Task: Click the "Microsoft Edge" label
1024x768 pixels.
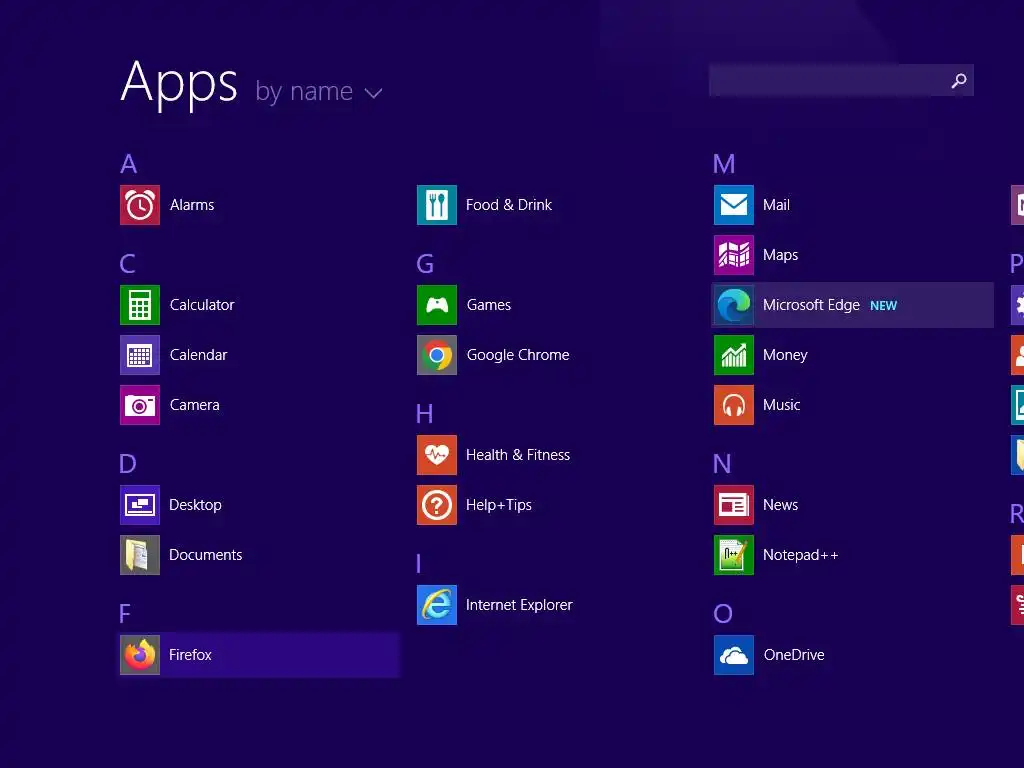Action: pyautogui.click(x=811, y=305)
